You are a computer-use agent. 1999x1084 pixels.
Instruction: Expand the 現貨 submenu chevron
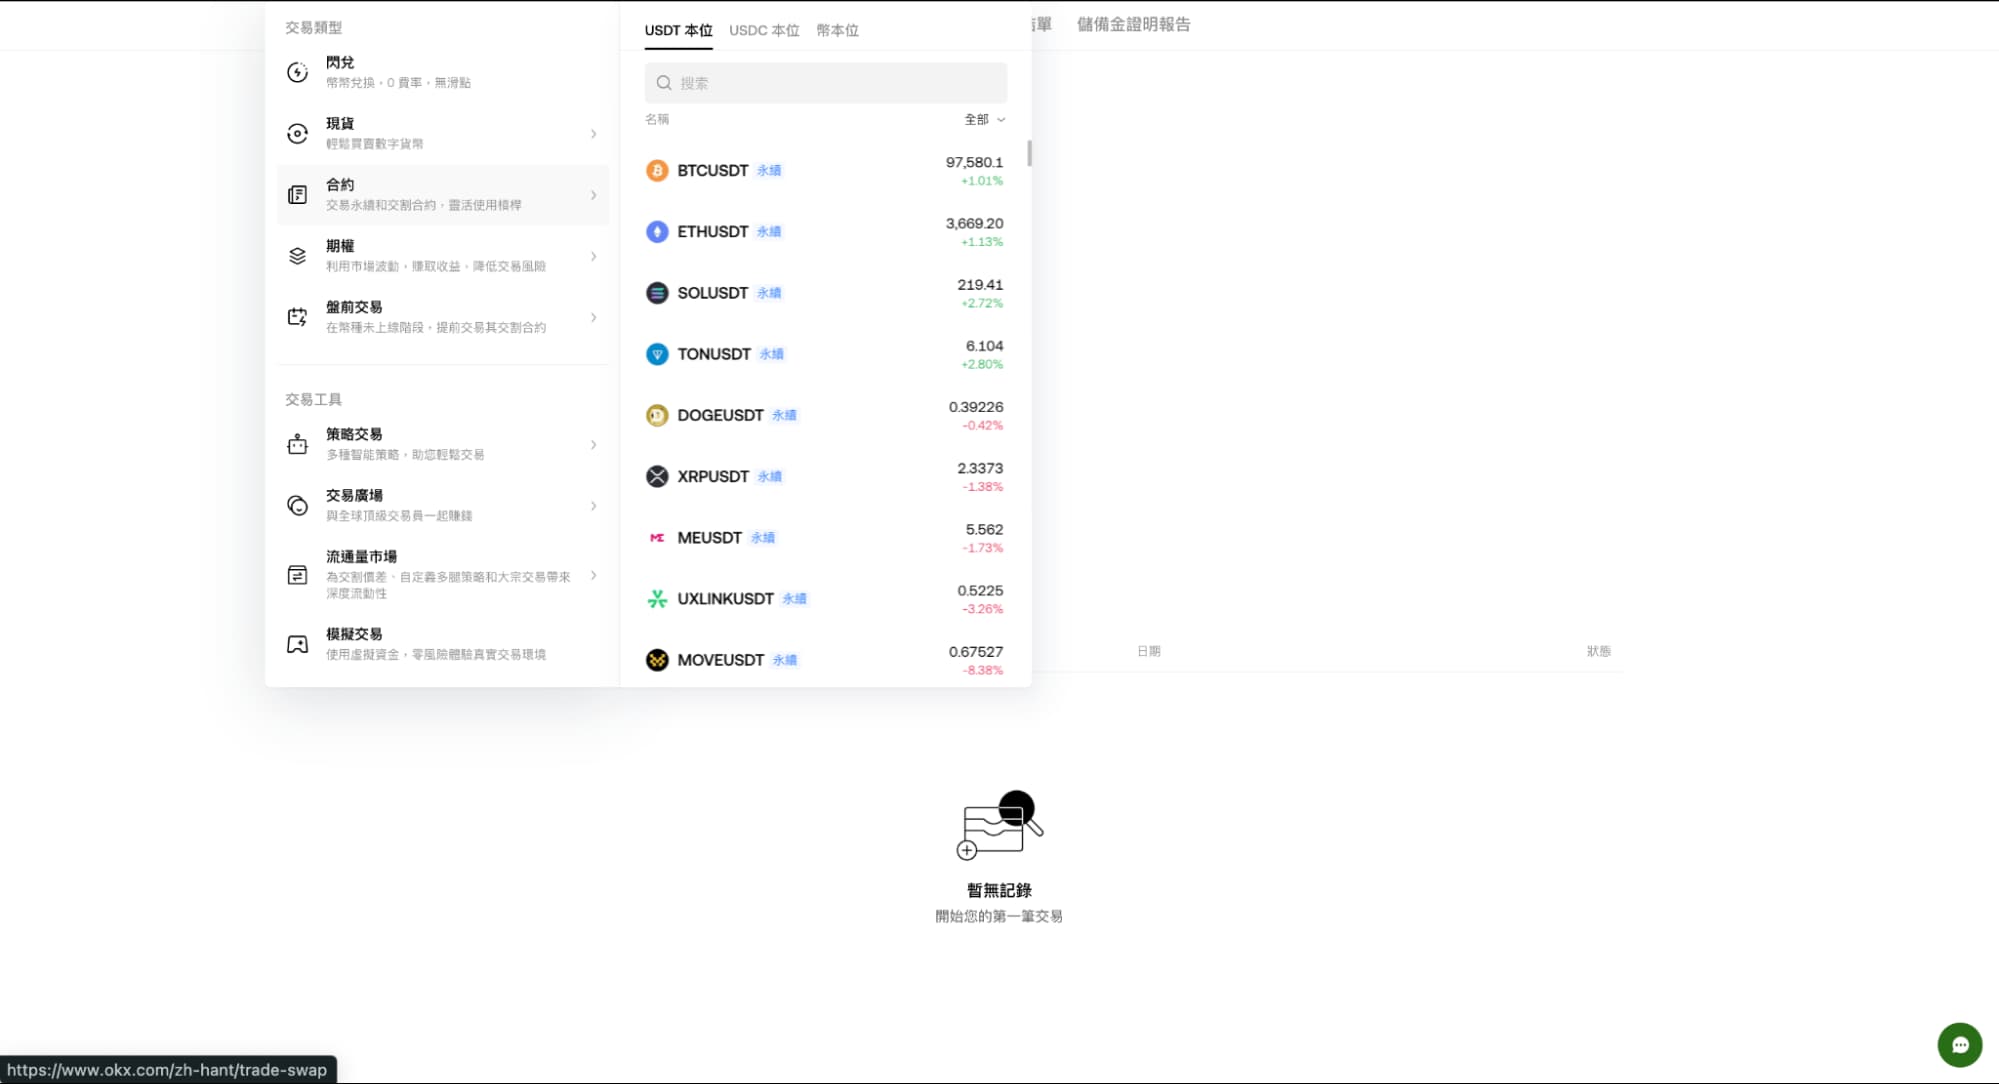(593, 133)
